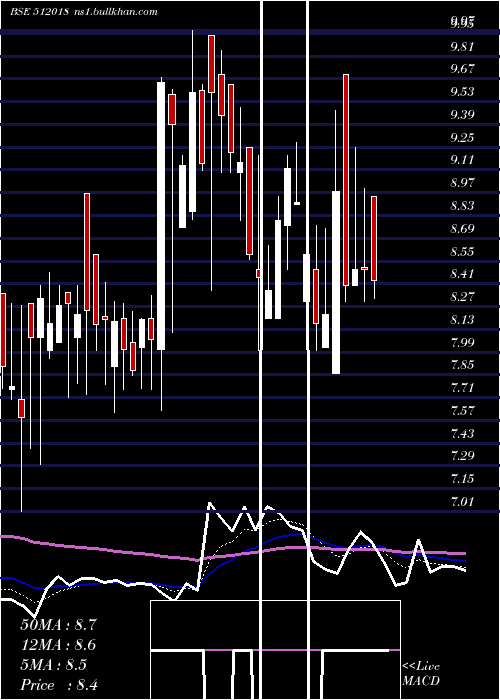Viewport: 500px width, 700px height.
Task: Click the 8.13 price axis label
Action: tap(462, 320)
